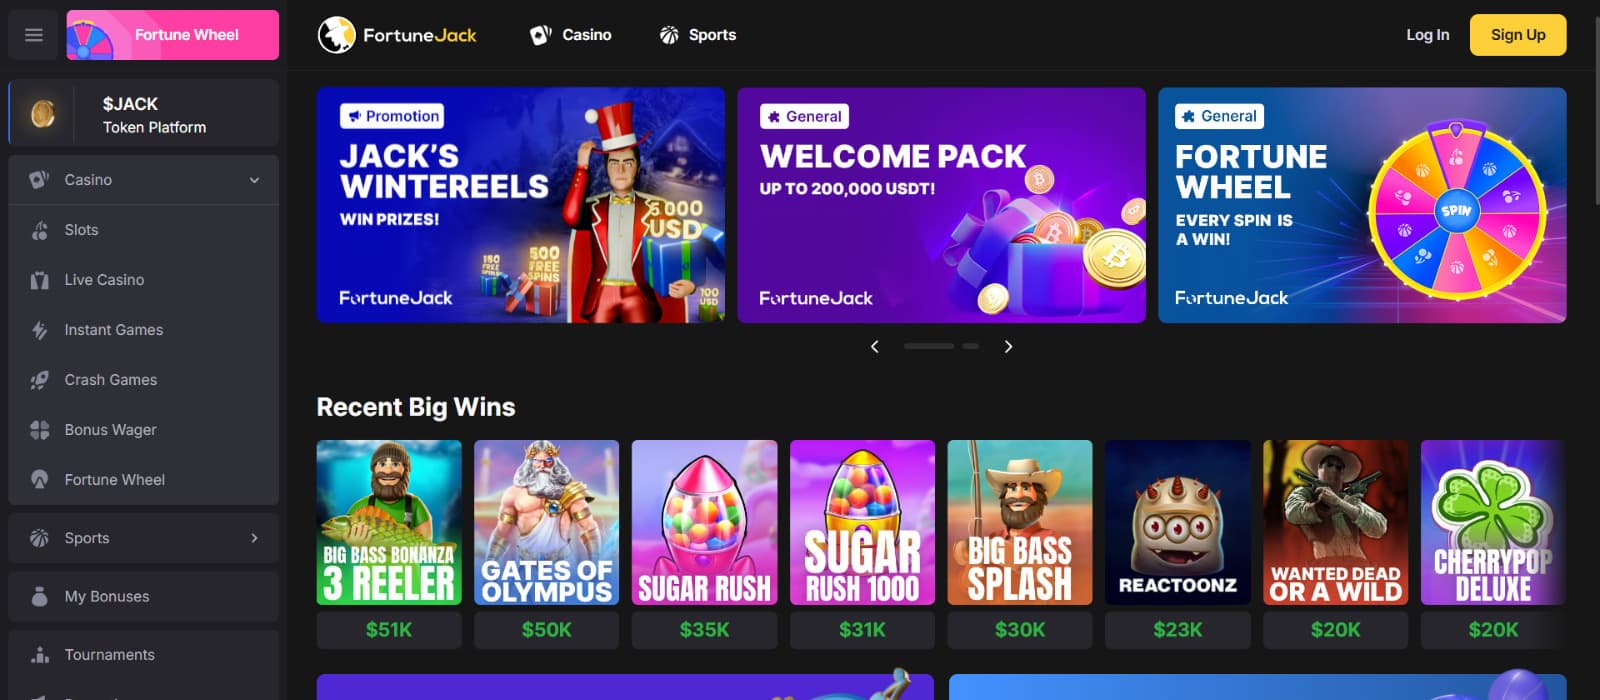Click the Crash Games rocket icon
The height and width of the screenshot is (700, 1600).
[x=40, y=380]
